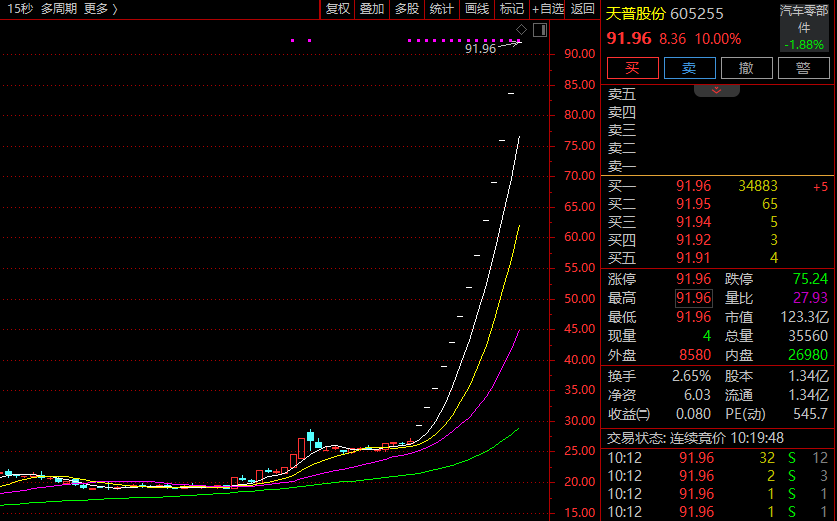Image resolution: width=837 pixels, height=521 pixels.
Task: Click the 警 alert button
Action: (x=803, y=68)
